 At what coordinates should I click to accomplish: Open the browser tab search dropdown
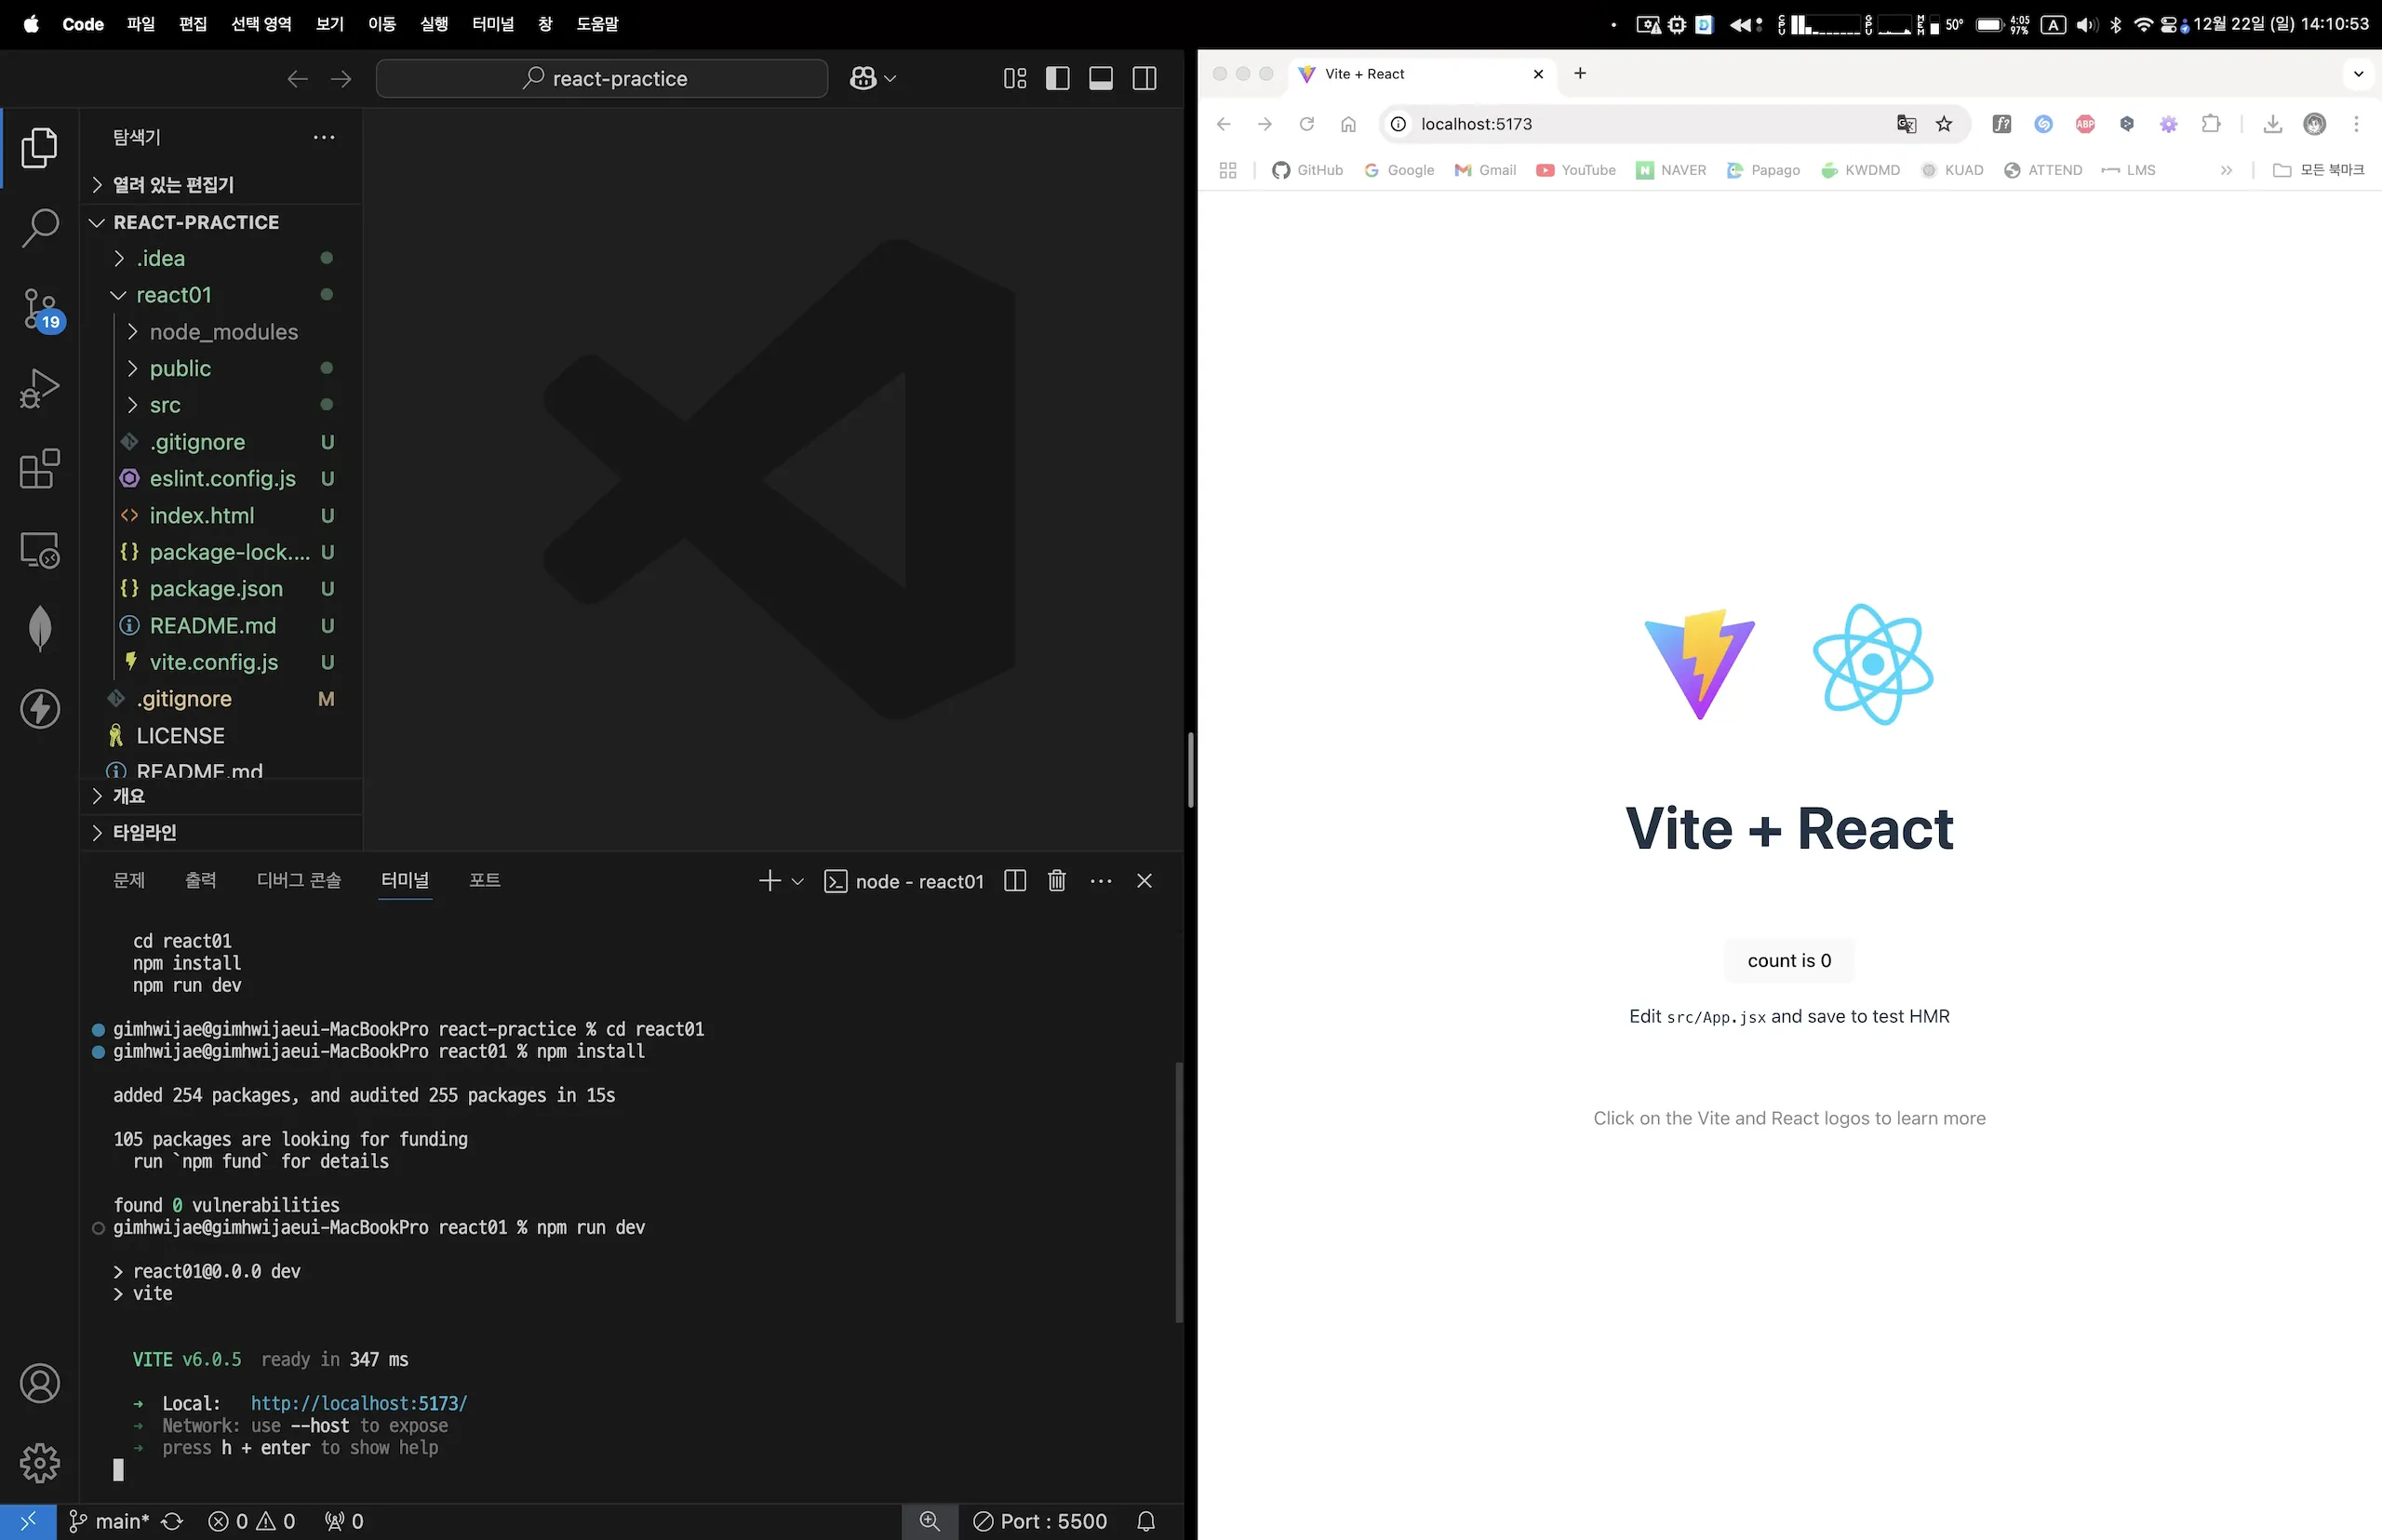(2357, 73)
